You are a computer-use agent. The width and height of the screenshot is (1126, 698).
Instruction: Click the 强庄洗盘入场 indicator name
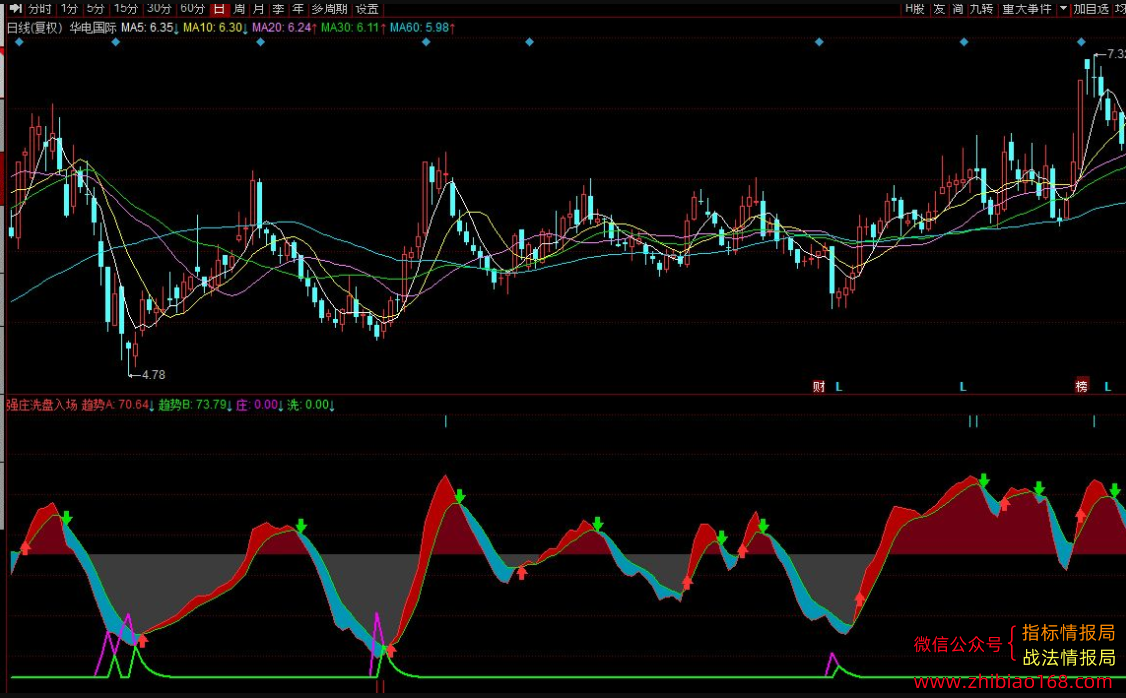(42, 404)
